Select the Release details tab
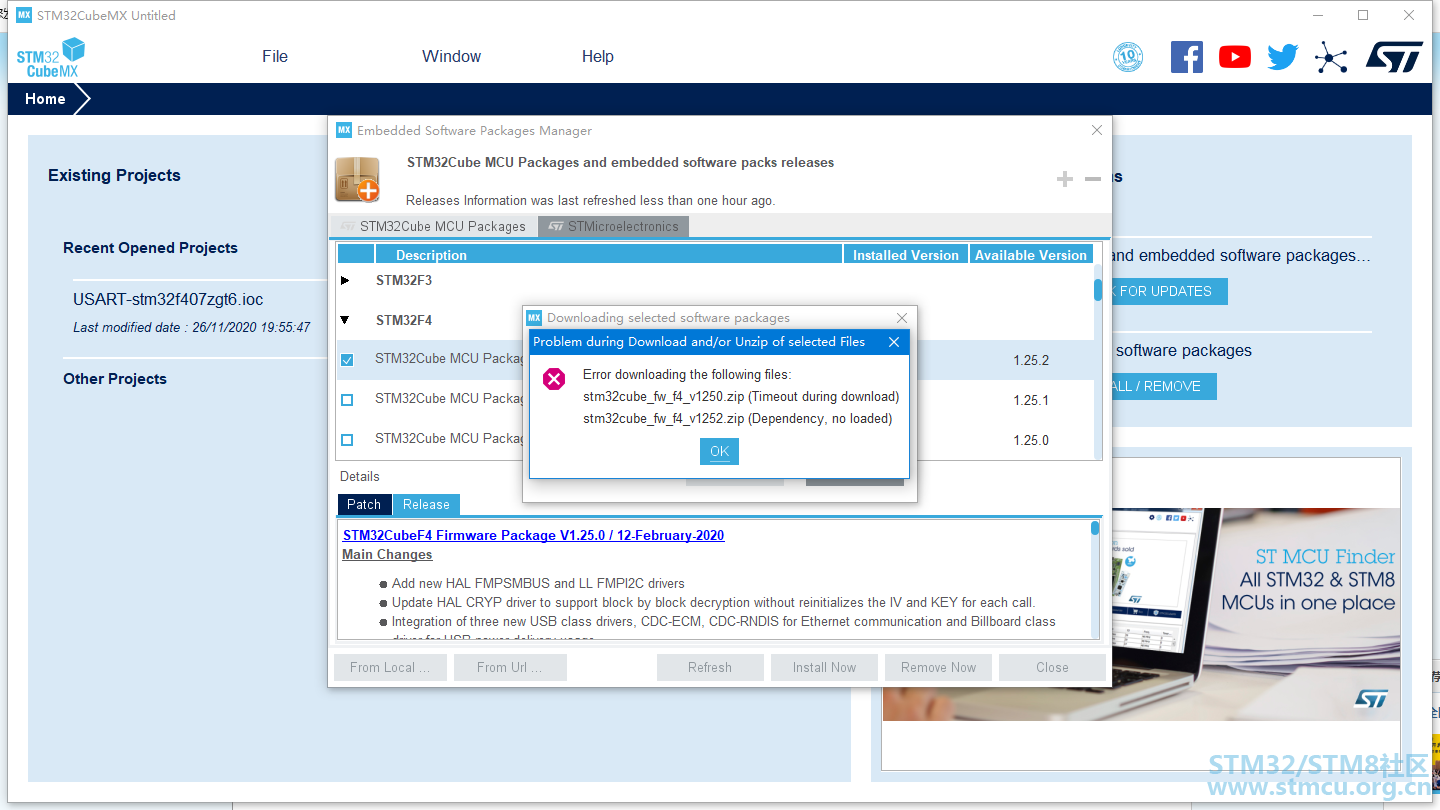This screenshot has width=1440, height=810. point(426,505)
